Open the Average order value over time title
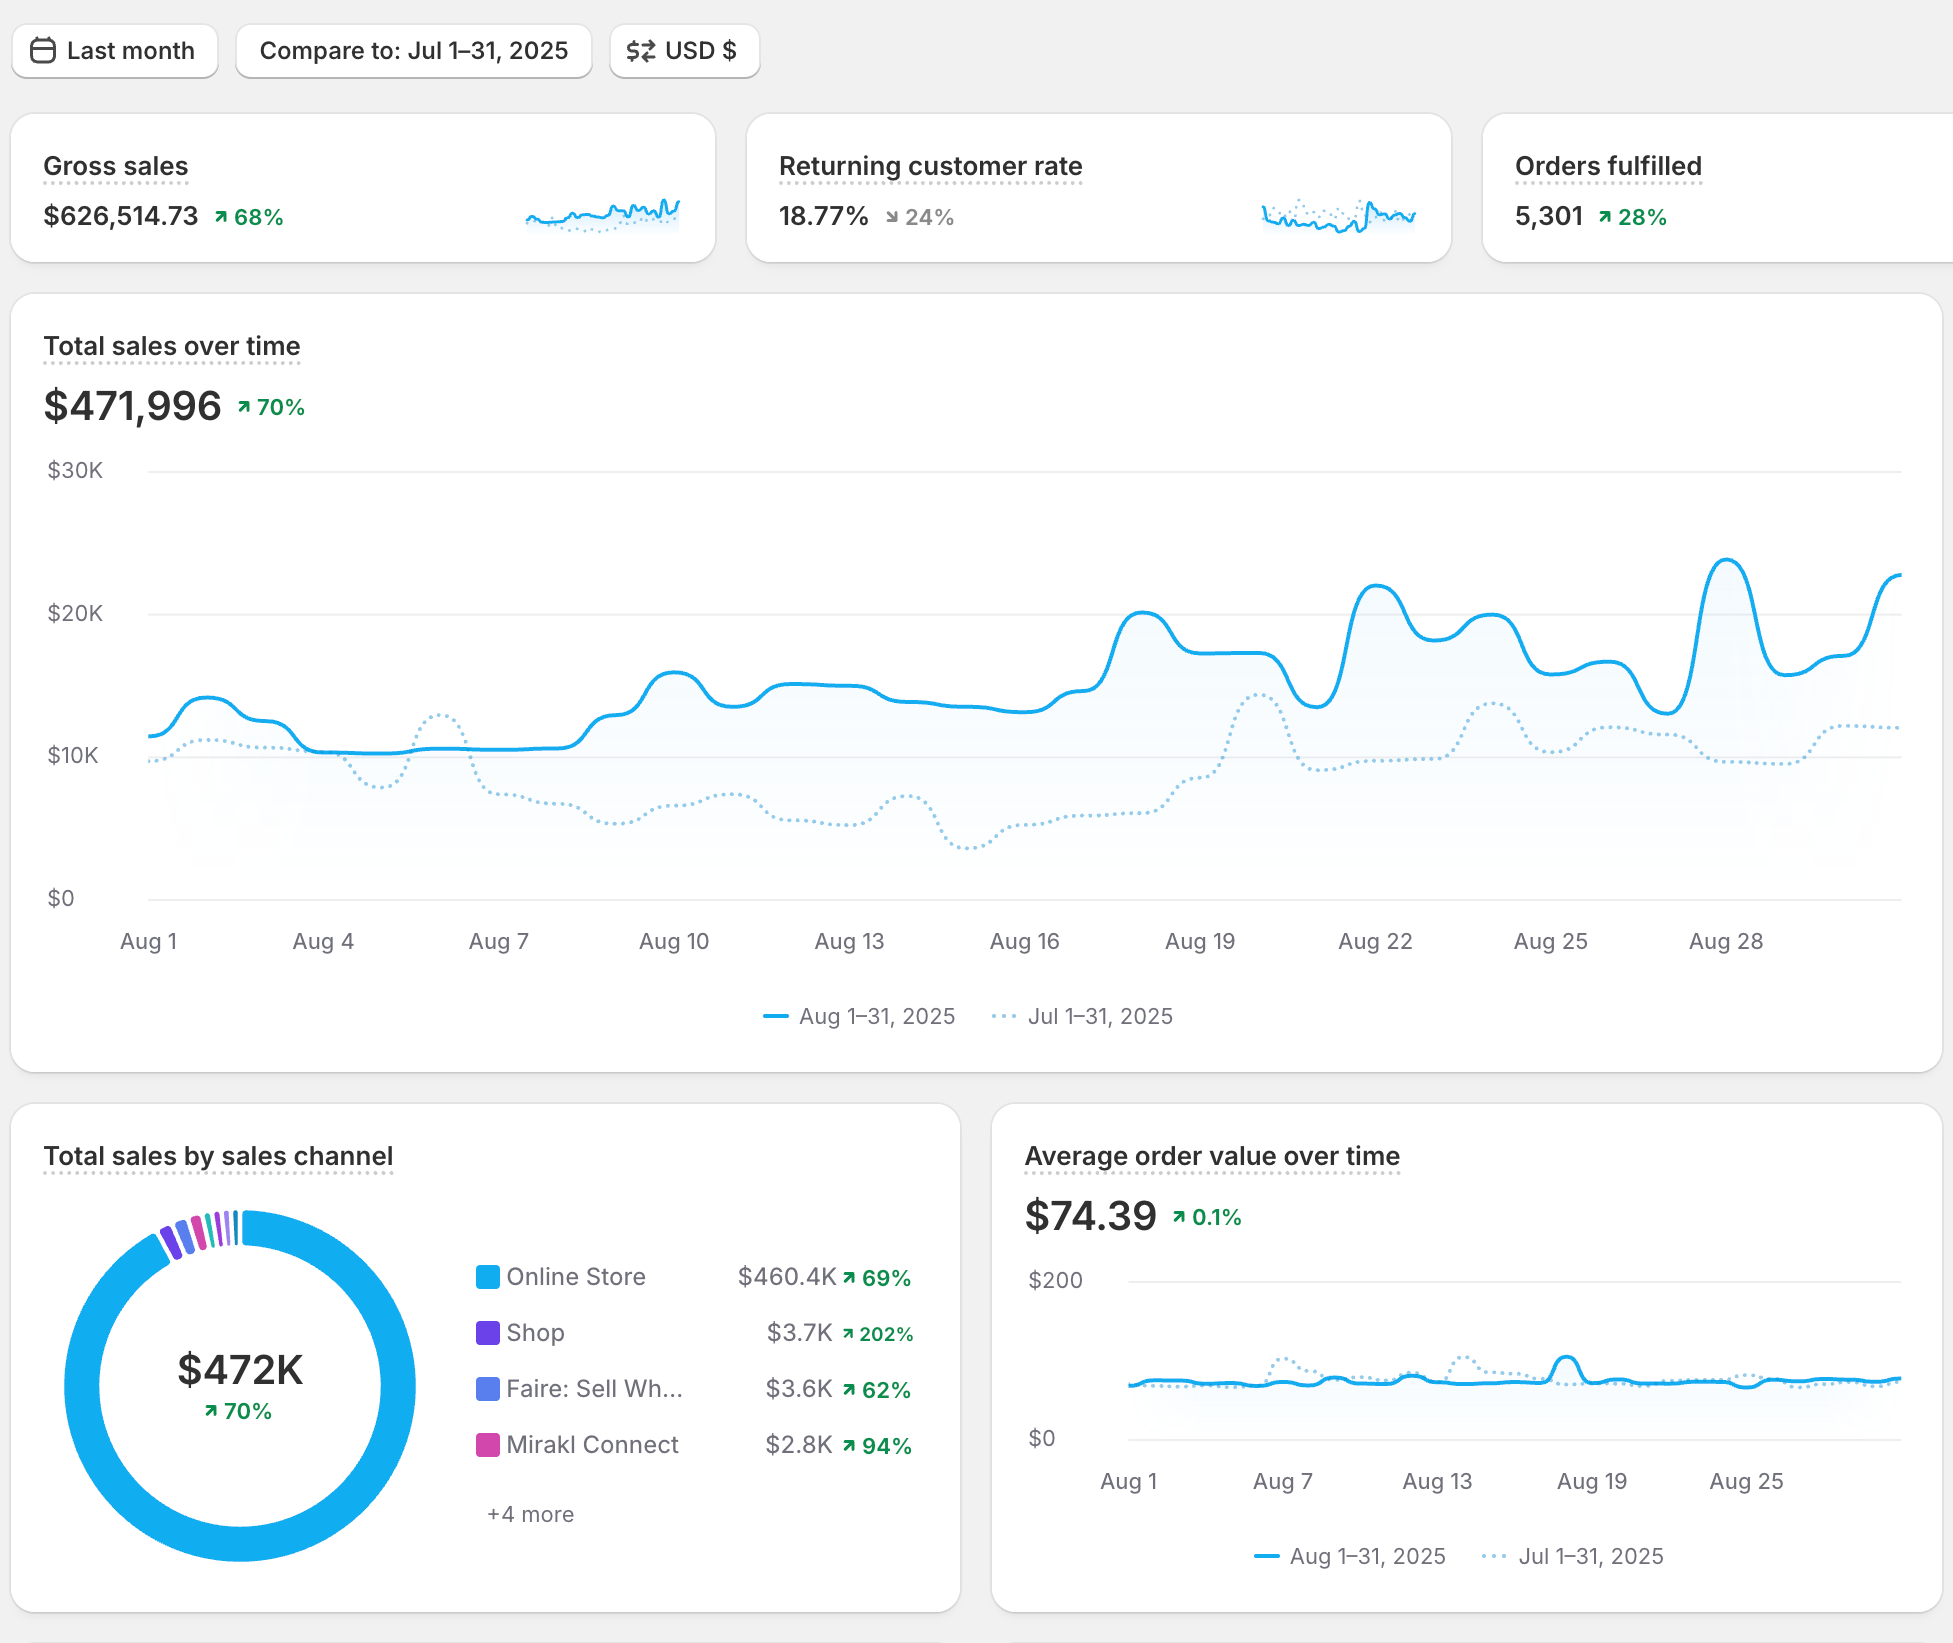The height and width of the screenshot is (1643, 1953). click(1211, 1156)
